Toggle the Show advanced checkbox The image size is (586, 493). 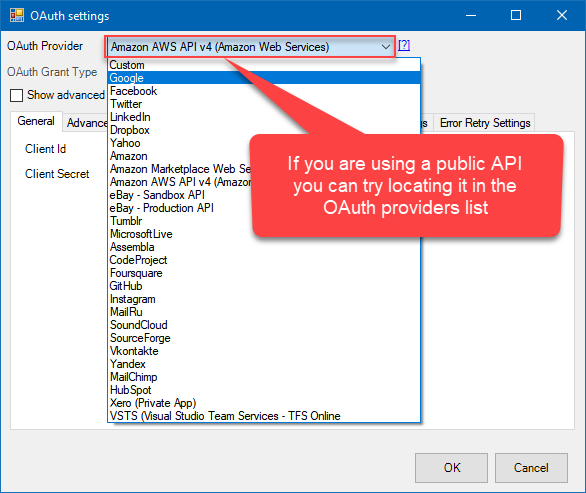(x=16, y=95)
